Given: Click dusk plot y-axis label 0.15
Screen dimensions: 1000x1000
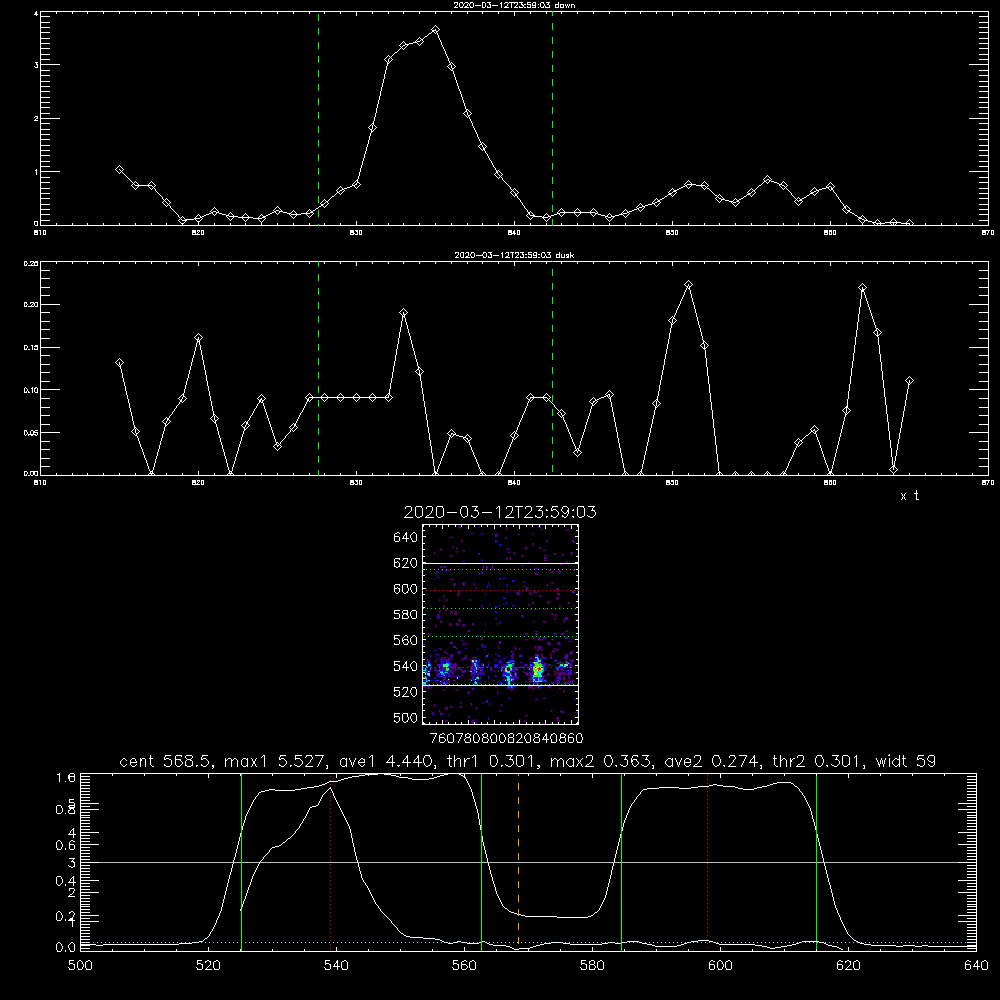Looking at the screenshot, I should (x=31, y=348).
